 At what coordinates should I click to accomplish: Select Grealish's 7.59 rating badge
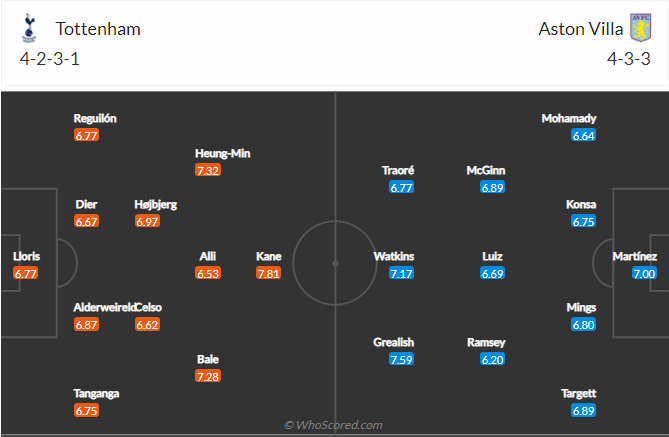pyautogui.click(x=402, y=359)
